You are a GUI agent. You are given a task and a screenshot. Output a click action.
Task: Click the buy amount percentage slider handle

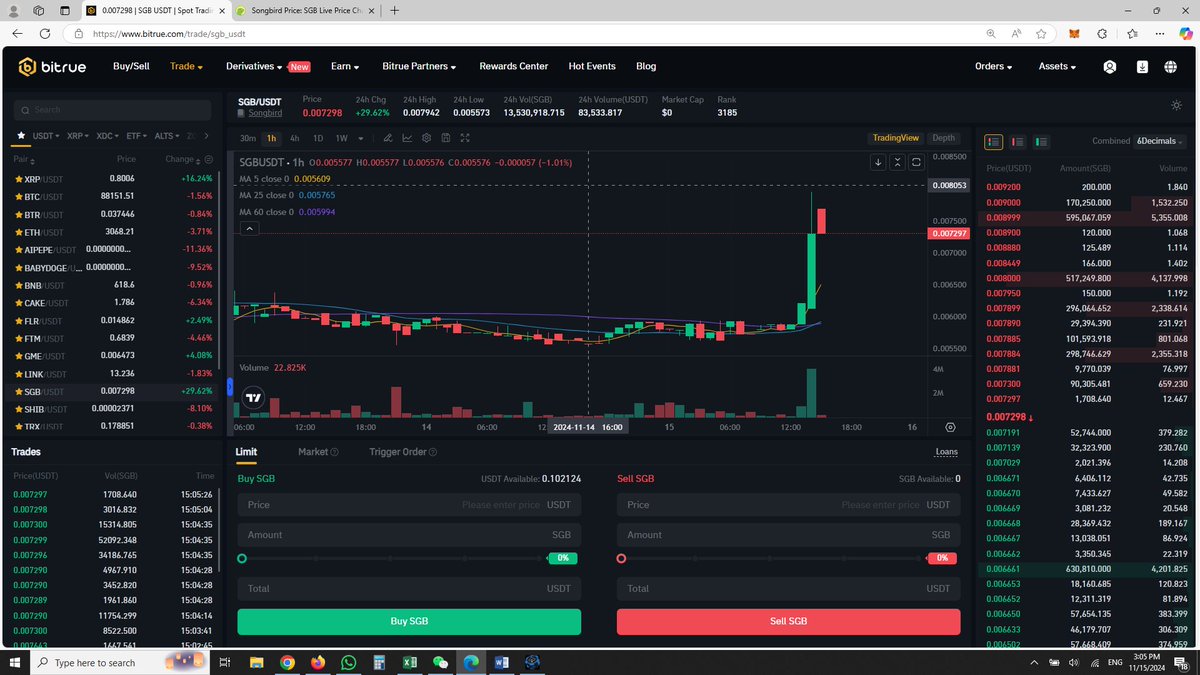click(x=242, y=559)
